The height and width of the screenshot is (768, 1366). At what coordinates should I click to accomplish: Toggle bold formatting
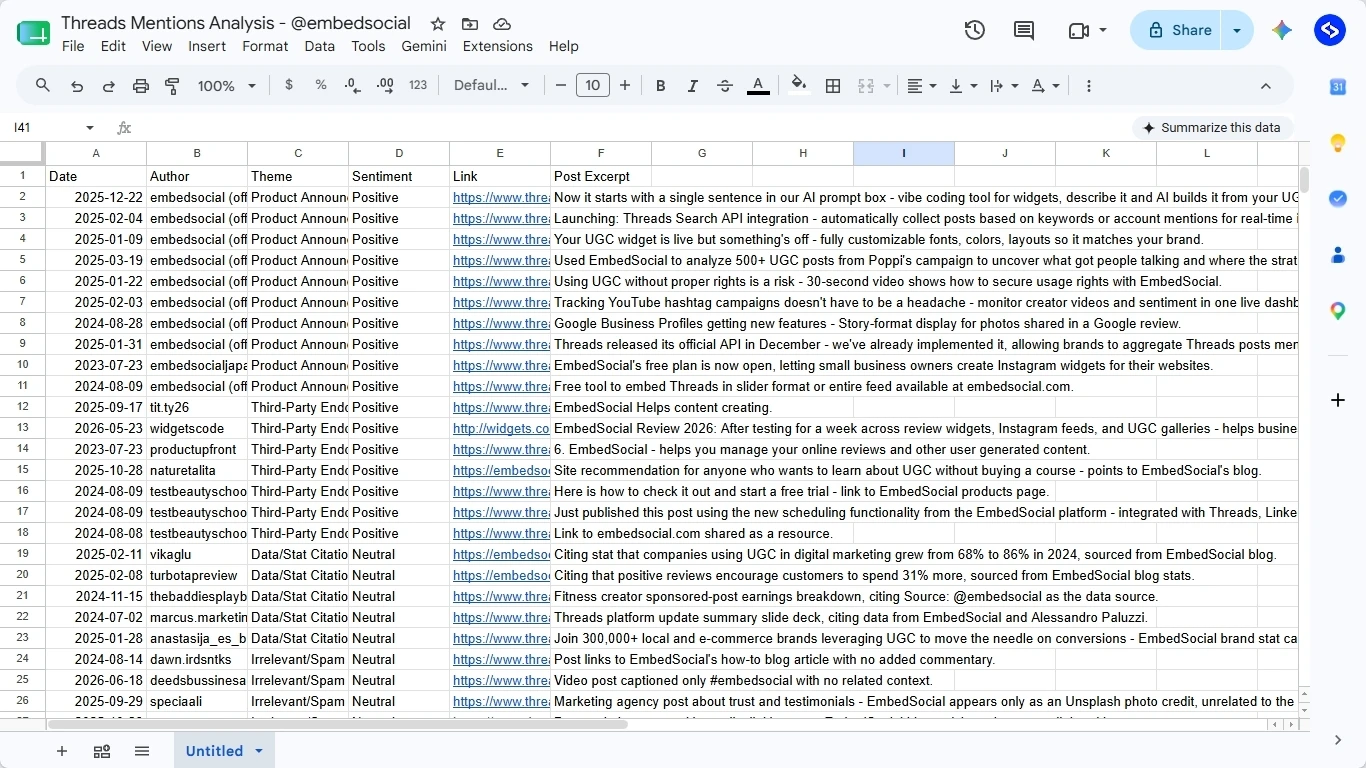660,86
